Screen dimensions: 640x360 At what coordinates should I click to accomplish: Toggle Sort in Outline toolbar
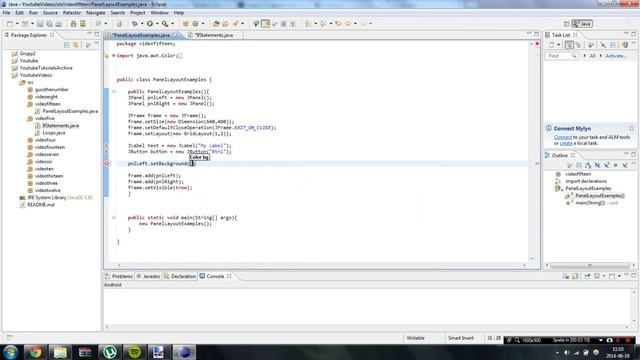(x=588, y=165)
